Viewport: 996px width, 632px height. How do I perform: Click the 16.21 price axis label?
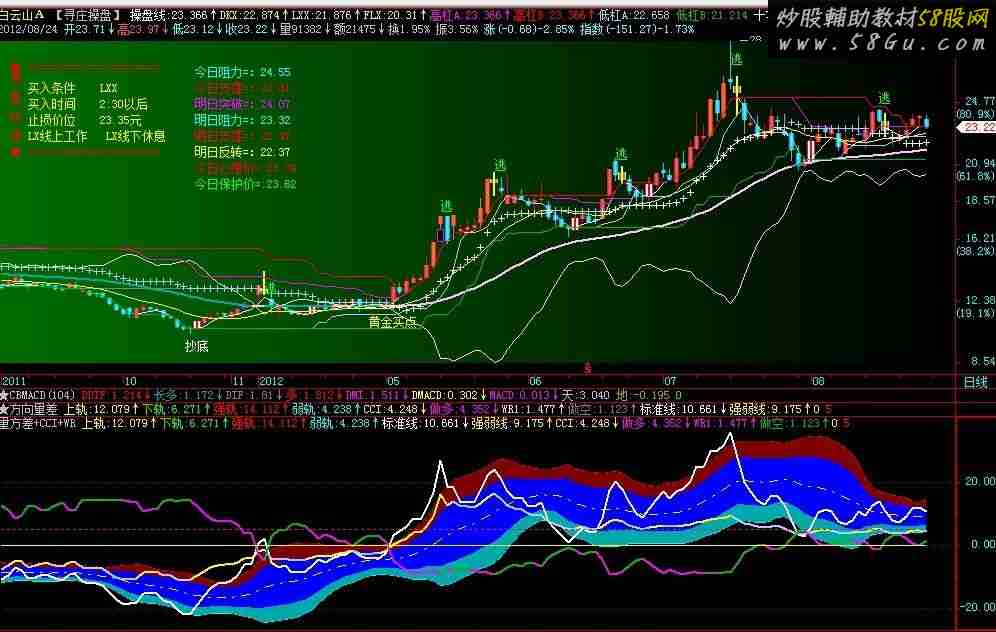(x=979, y=238)
